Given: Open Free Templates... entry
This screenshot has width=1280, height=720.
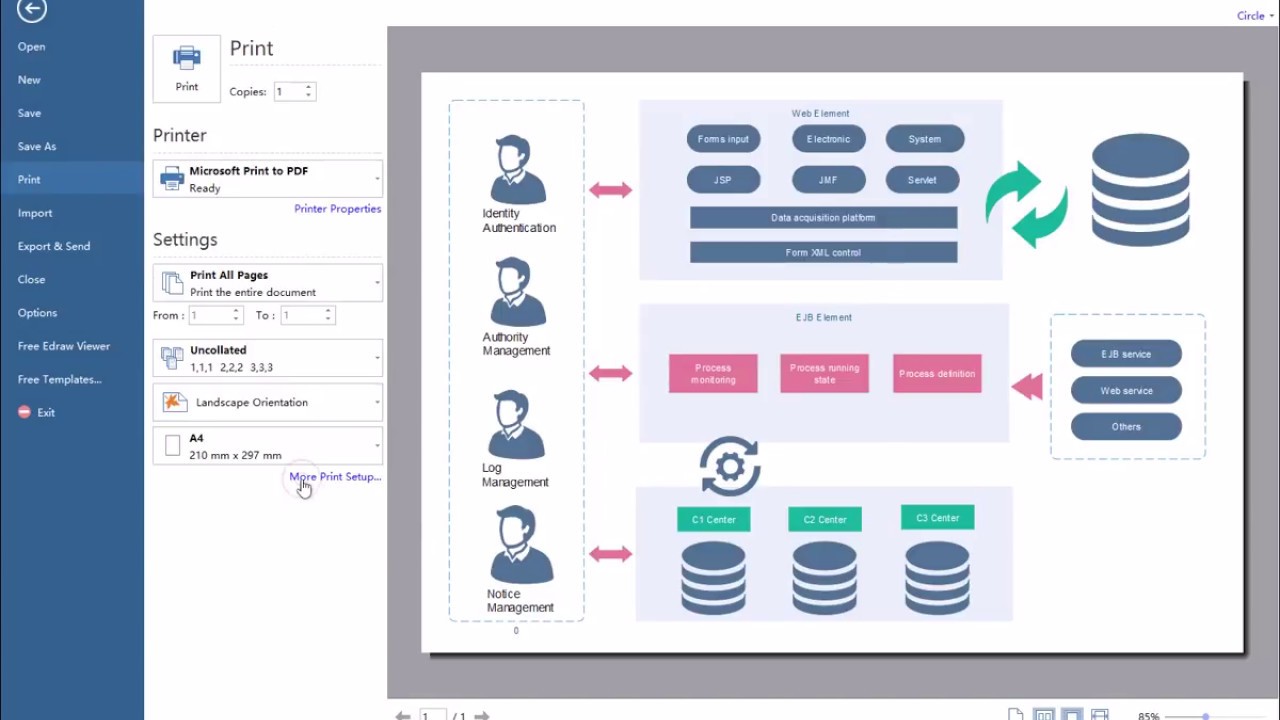Looking at the screenshot, I should (x=60, y=379).
